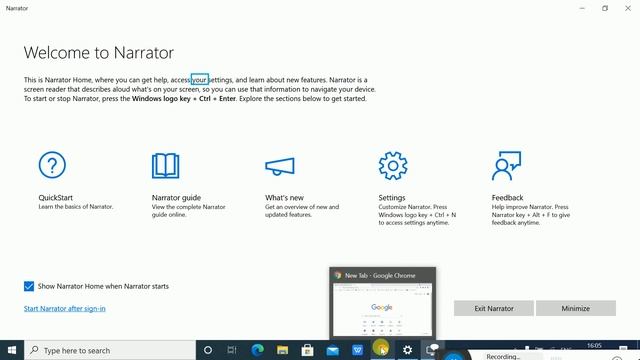640x360 pixels.
Task: Open Cortana from the taskbar
Action: [x=208, y=350]
